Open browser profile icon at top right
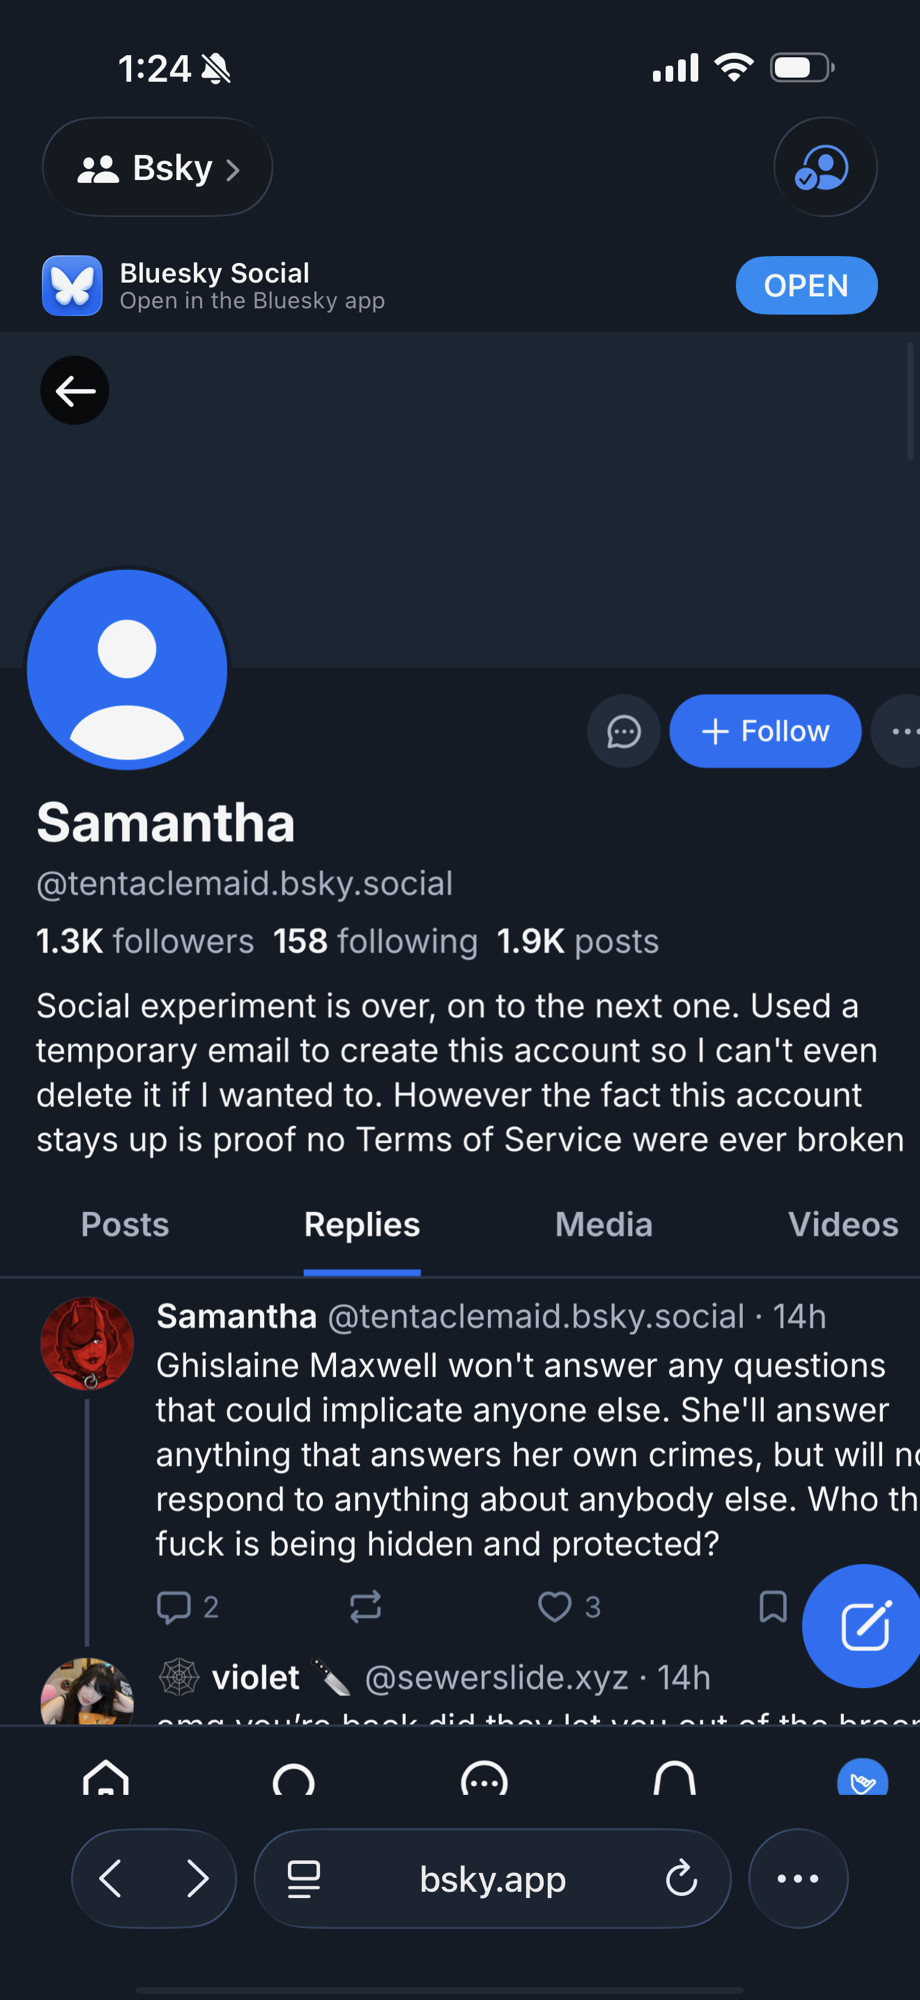 825,168
